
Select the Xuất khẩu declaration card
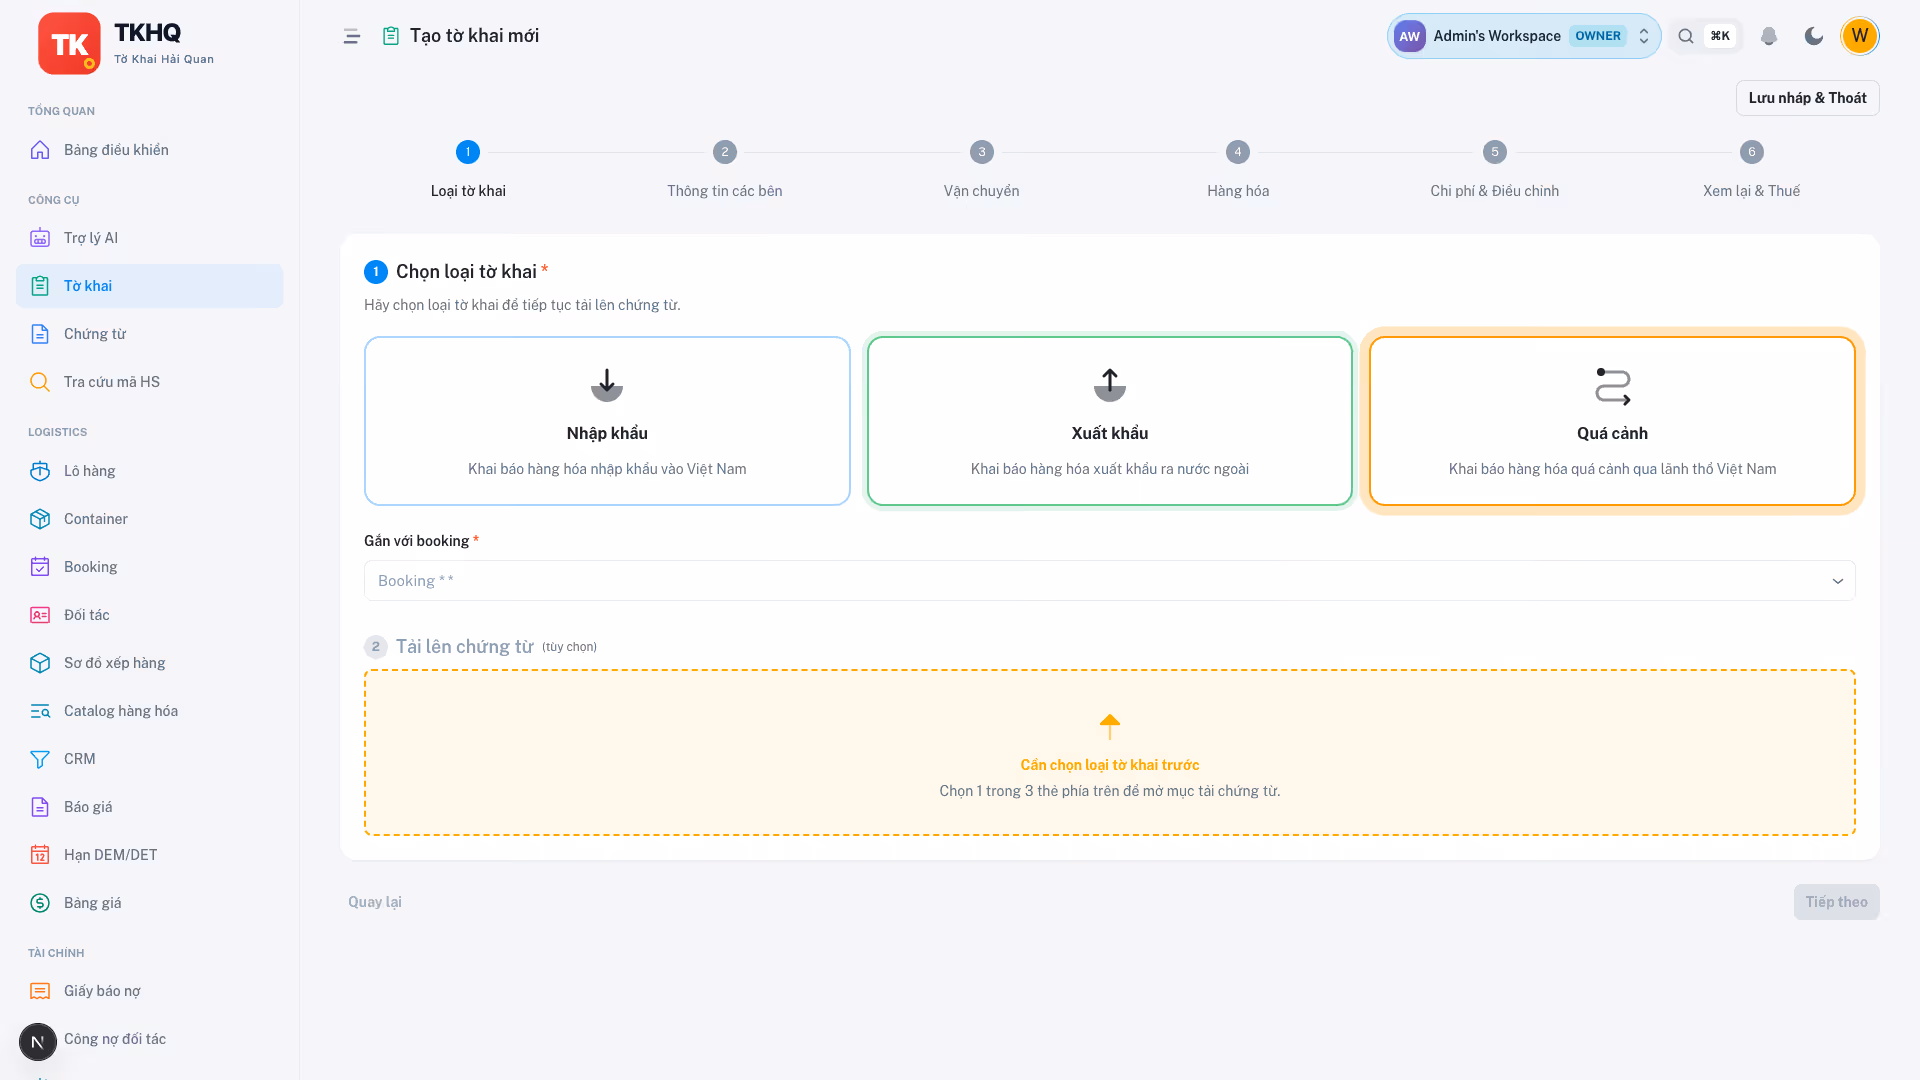1110,421
